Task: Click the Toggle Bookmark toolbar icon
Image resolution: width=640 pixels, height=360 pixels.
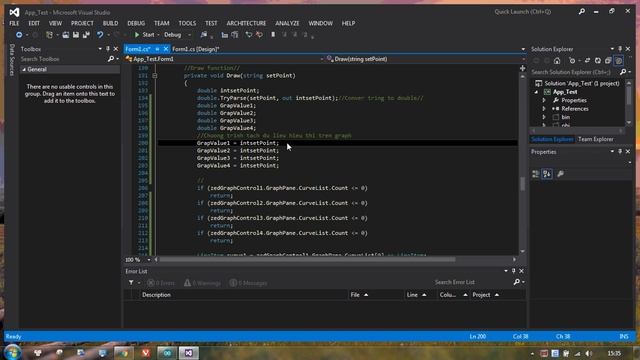Action: (273, 35)
